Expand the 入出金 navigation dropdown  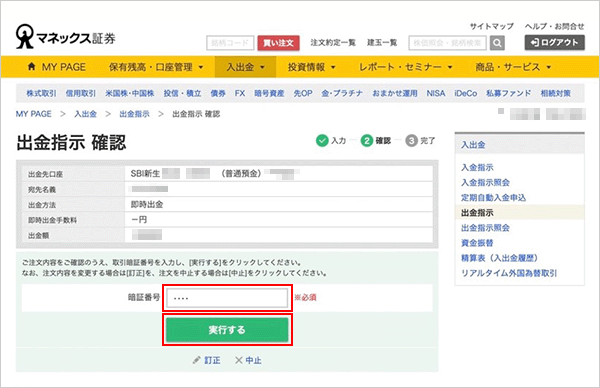tap(245, 67)
